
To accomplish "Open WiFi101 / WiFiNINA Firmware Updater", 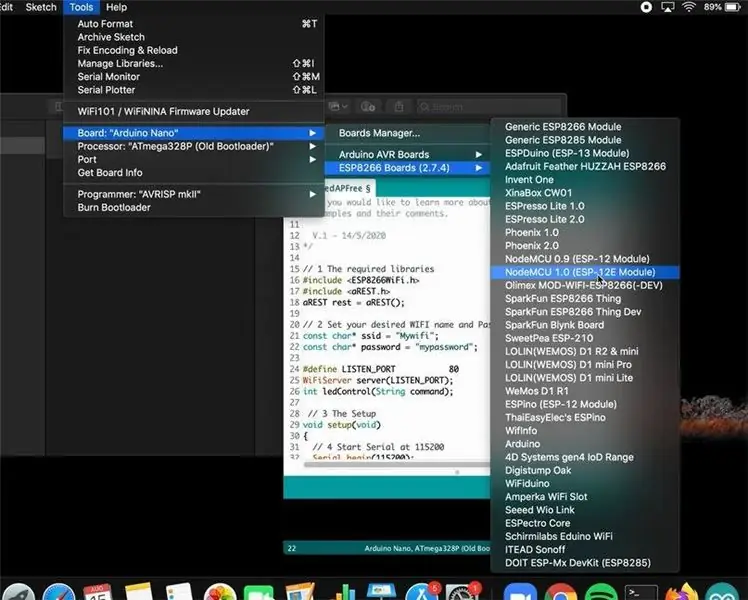I will [x=194, y=111].
